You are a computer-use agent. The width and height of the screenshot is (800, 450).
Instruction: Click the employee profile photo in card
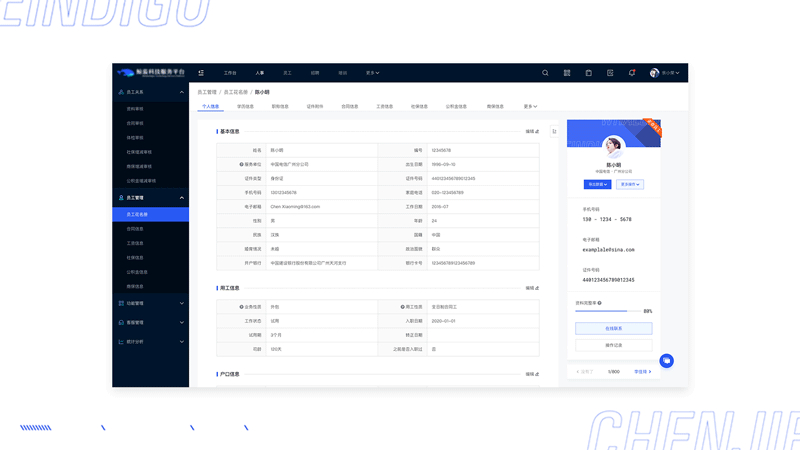tap(613, 147)
